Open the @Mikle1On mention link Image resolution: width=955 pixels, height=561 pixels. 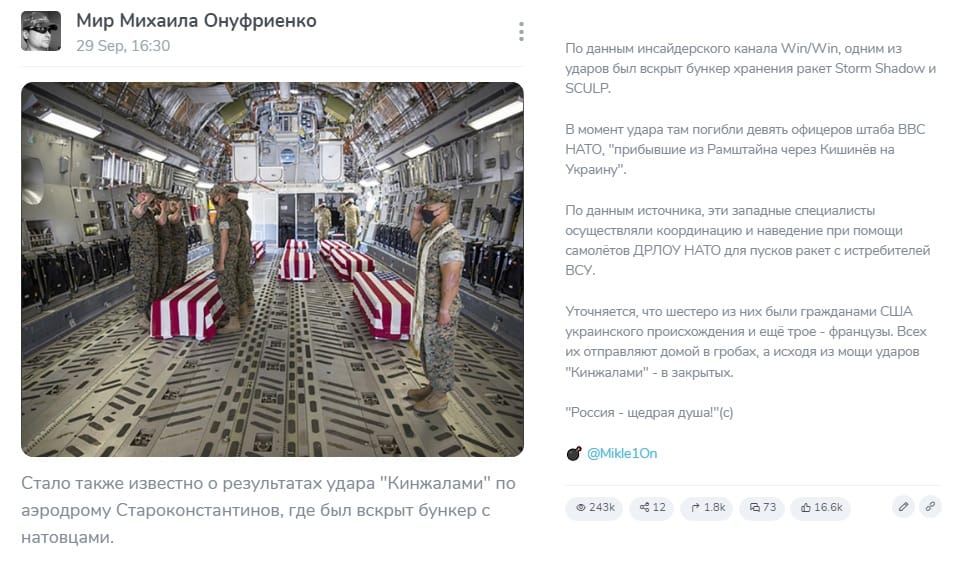click(622, 453)
